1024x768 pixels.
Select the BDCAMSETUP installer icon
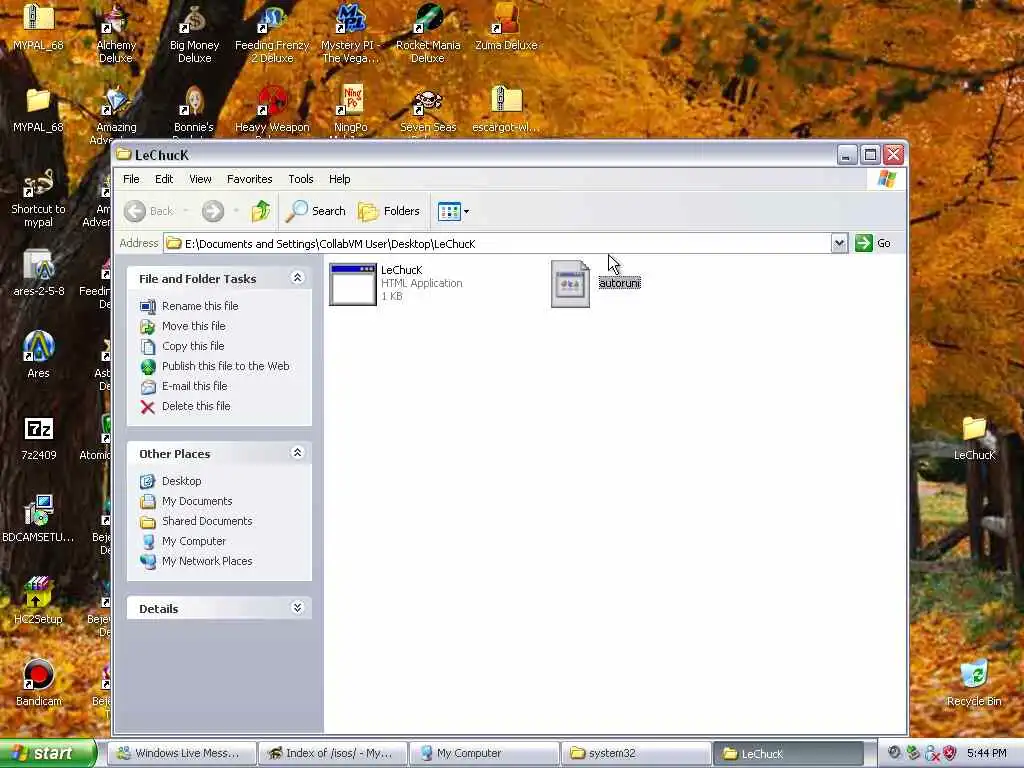[39, 519]
